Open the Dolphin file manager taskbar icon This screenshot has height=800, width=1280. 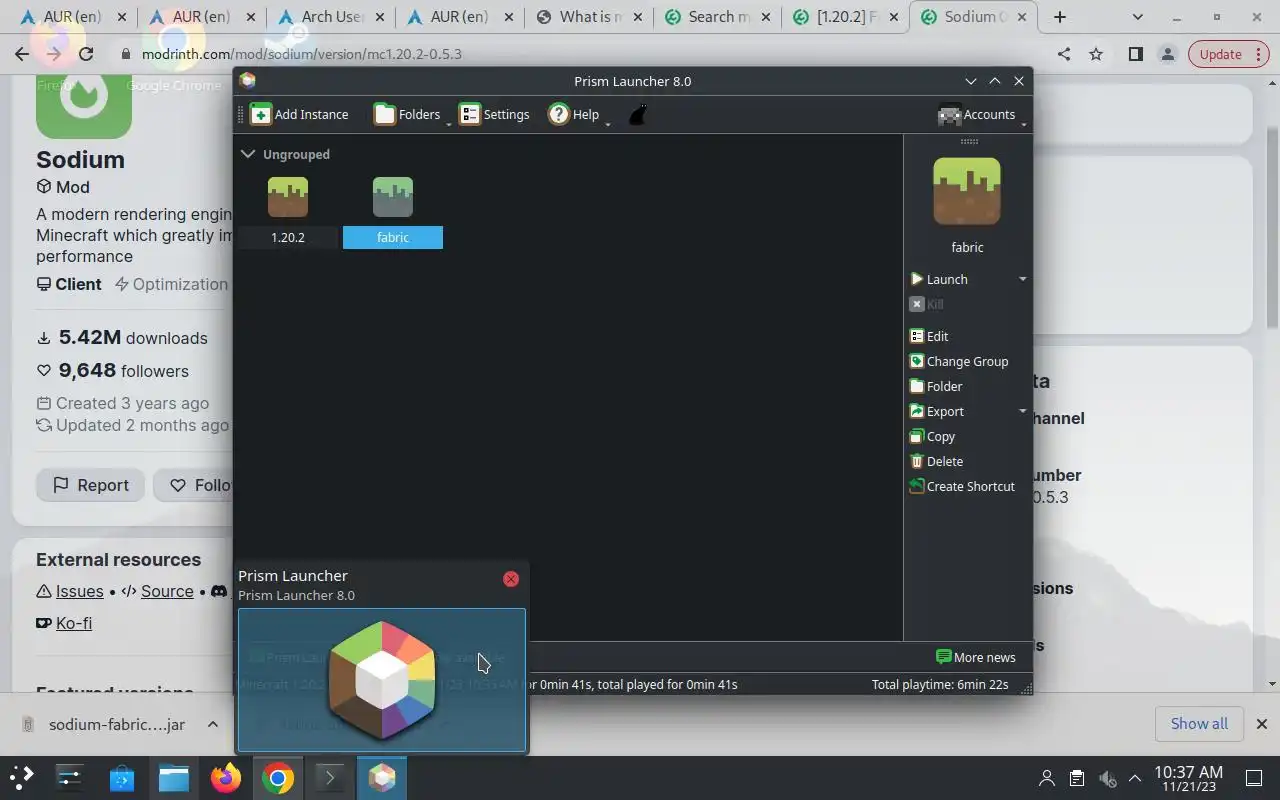(x=174, y=777)
